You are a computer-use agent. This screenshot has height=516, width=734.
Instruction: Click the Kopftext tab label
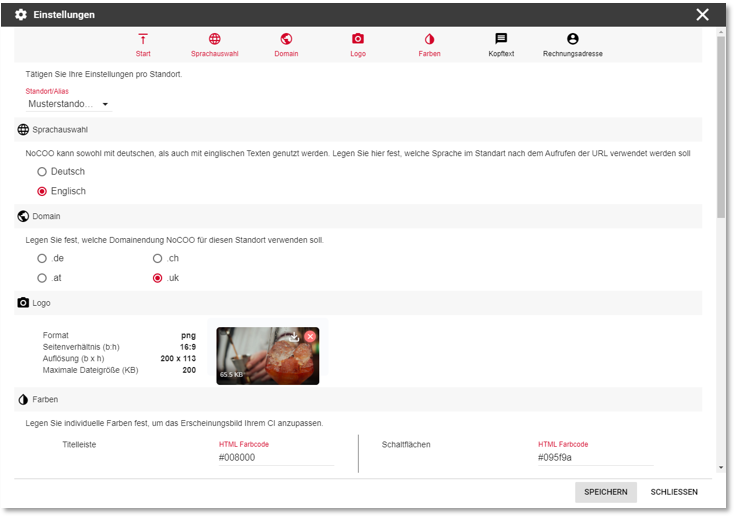click(501, 54)
